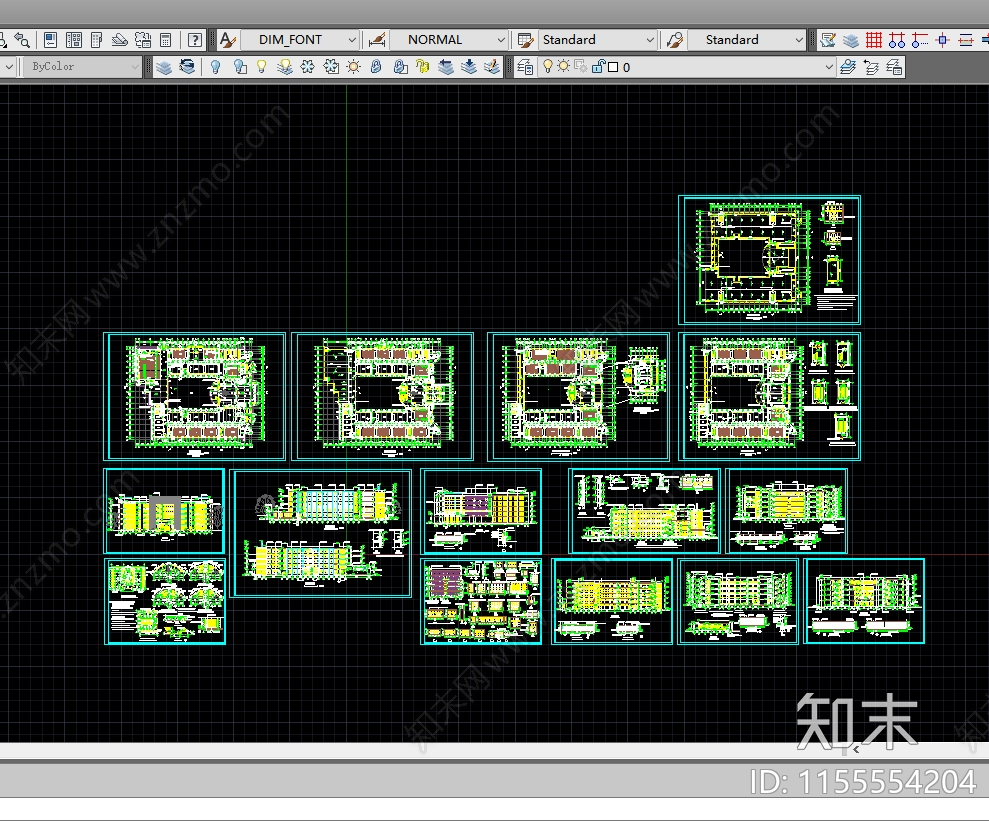This screenshot has height=821, width=989.
Task: Click the two-circle grid bubbles icon
Action: coord(896,40)
